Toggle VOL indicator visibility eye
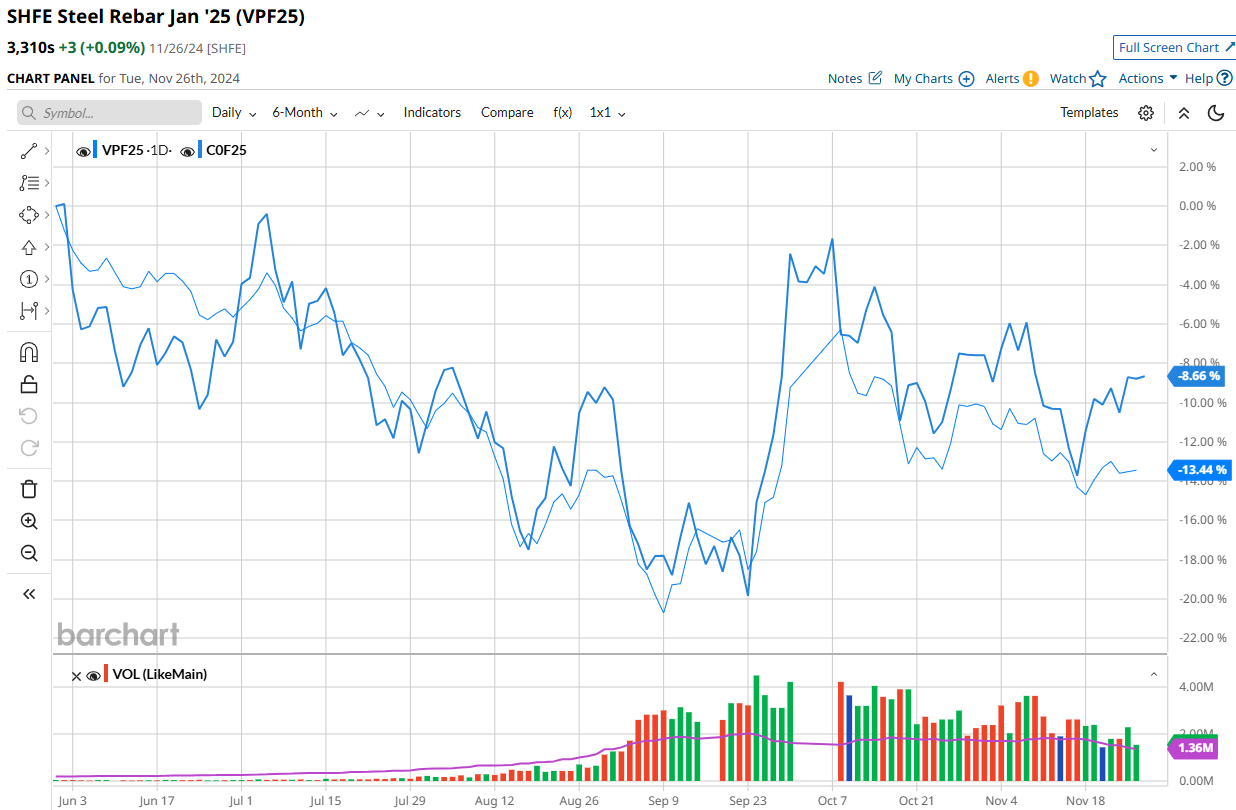Screen dimensions: 1236x810 (94, 675)
